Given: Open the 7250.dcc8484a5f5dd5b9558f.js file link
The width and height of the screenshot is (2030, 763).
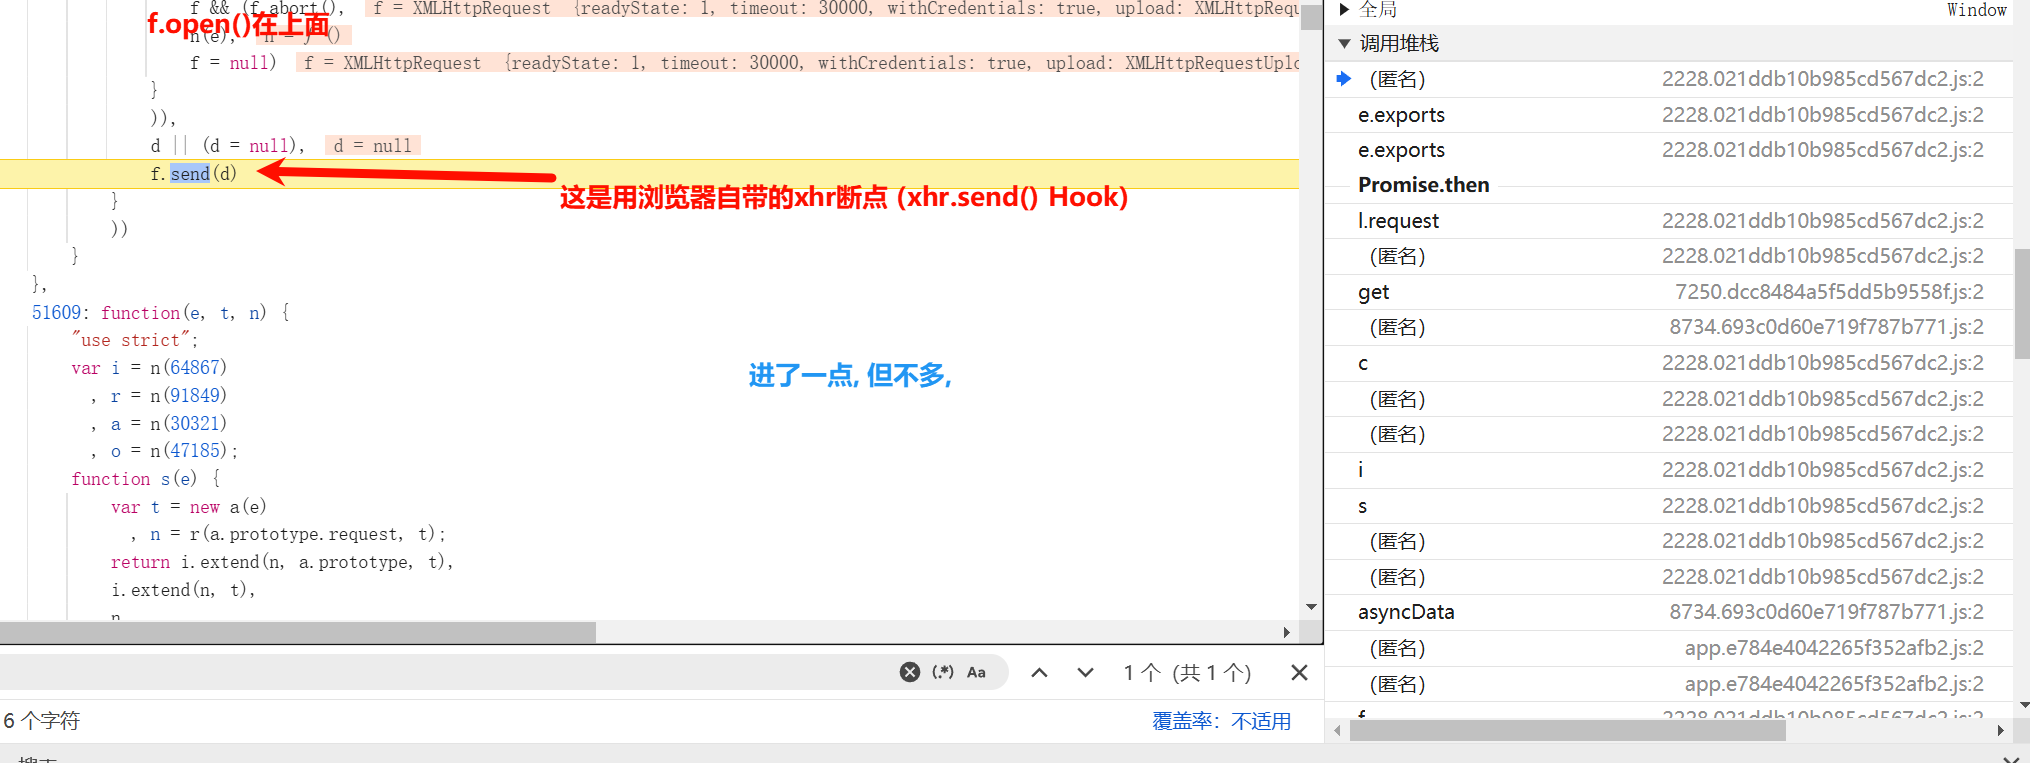Looking at the screenshot, I should [x=1828, y=292].
